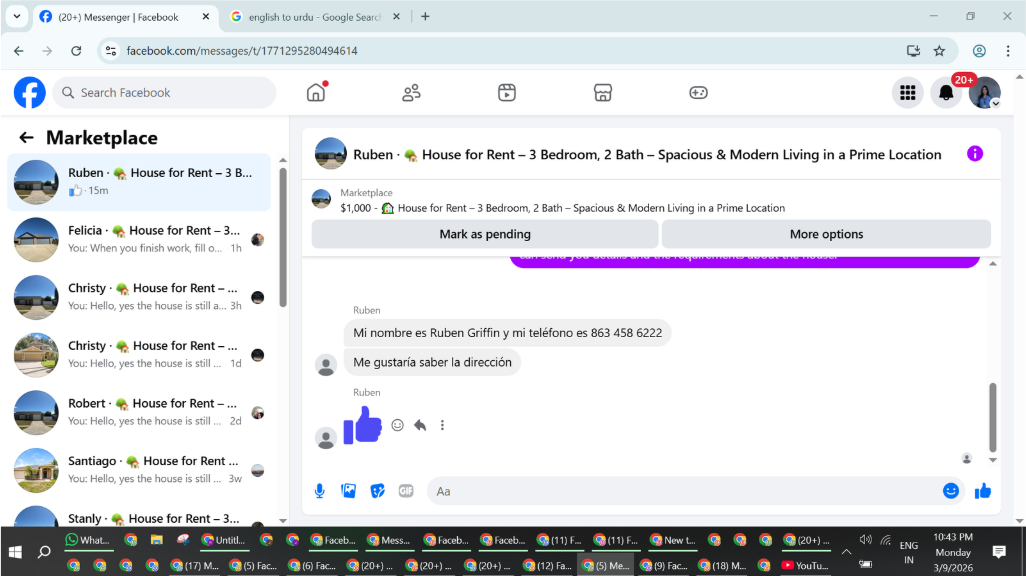This screenshot has width=1026, height=576.
Task: Open the Marketplace storefront icon
Action: [x=603, y=93]
